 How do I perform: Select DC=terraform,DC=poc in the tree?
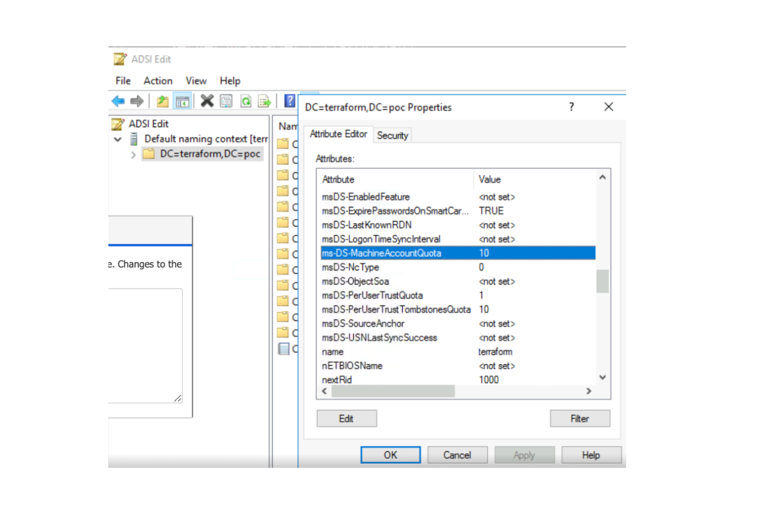click(210, 154)
